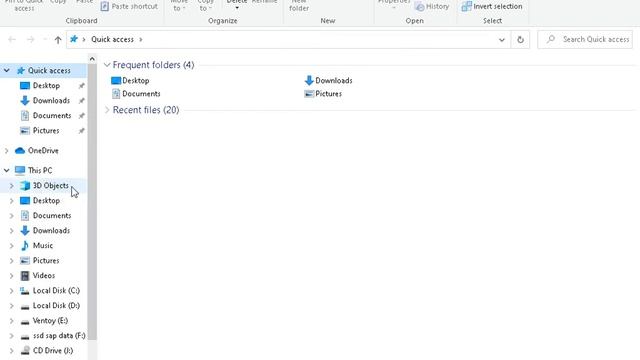Screen dimensions: 640x360
Task: Expand Documents under This PC
Action: [11, 216]
